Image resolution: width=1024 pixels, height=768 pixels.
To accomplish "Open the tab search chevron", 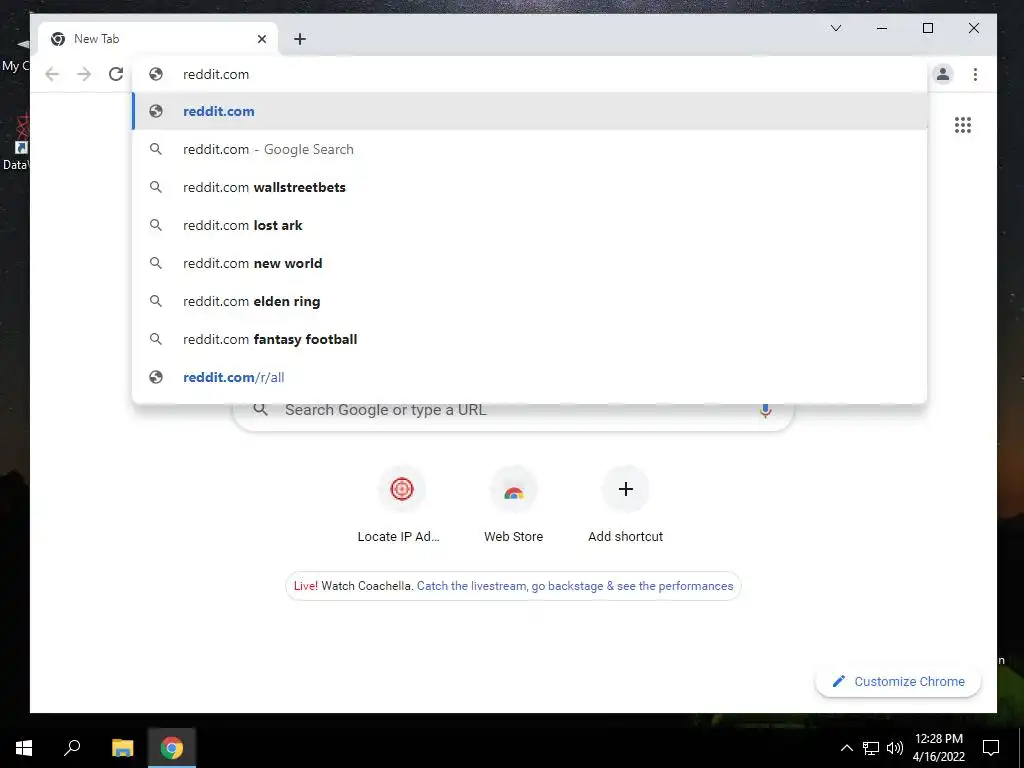I will (836, 28).
